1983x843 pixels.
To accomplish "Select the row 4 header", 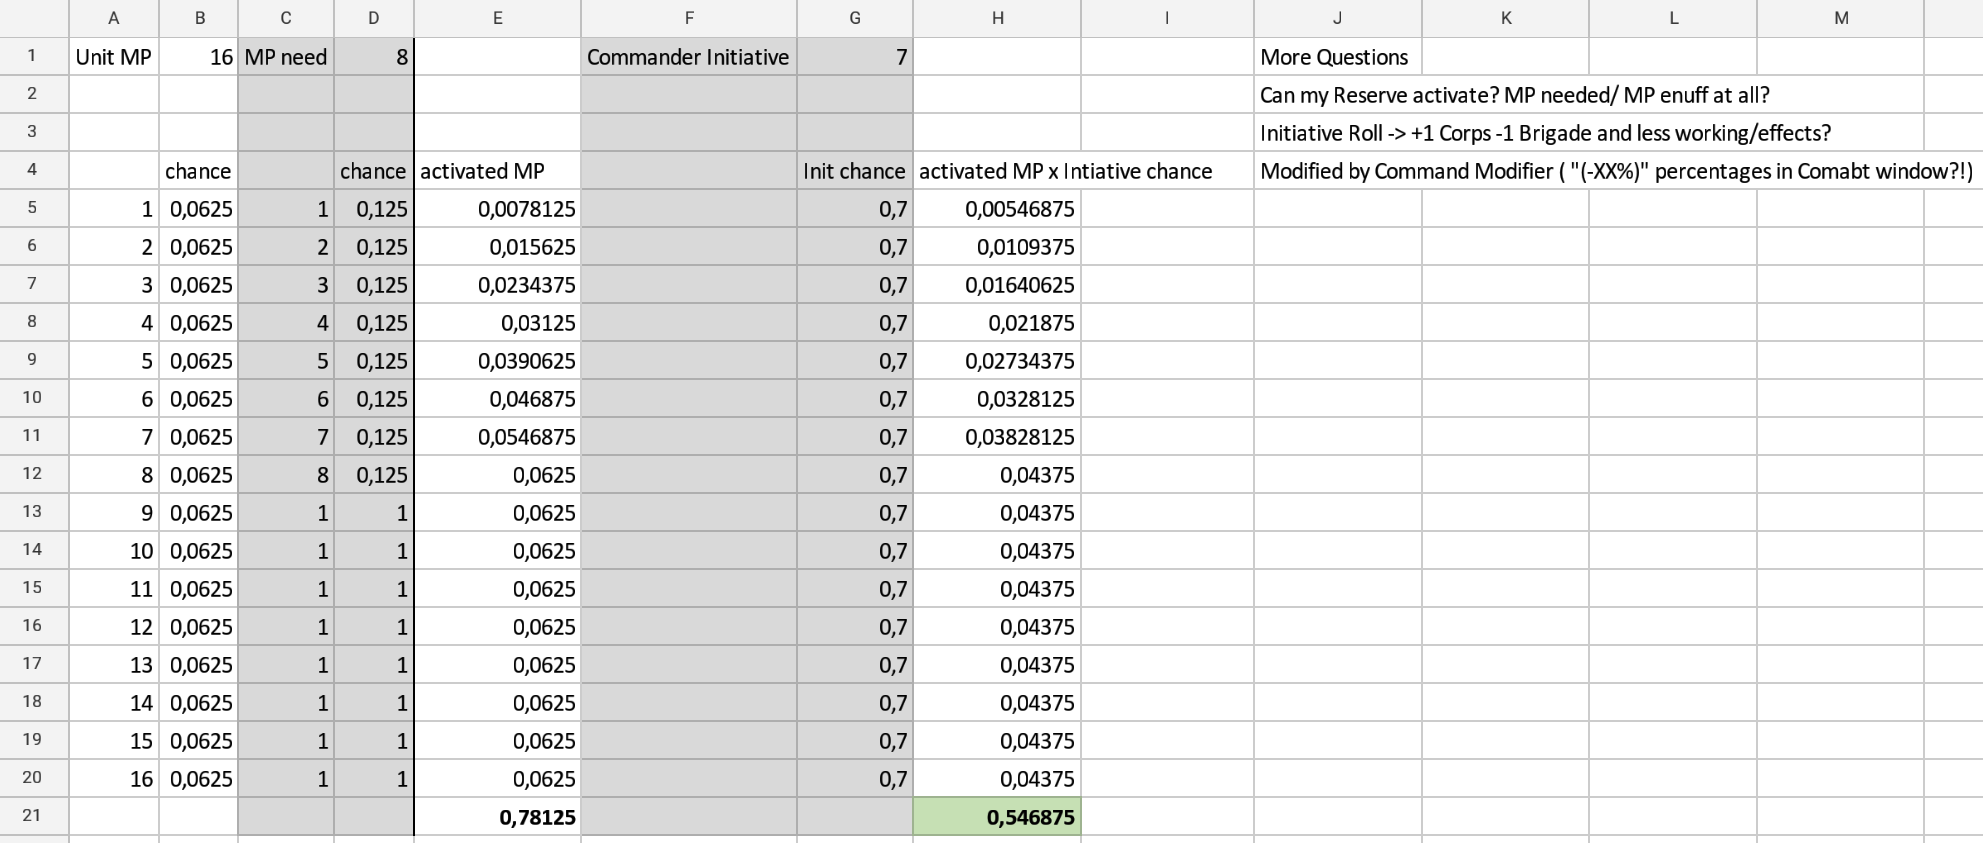I will 32,170.
